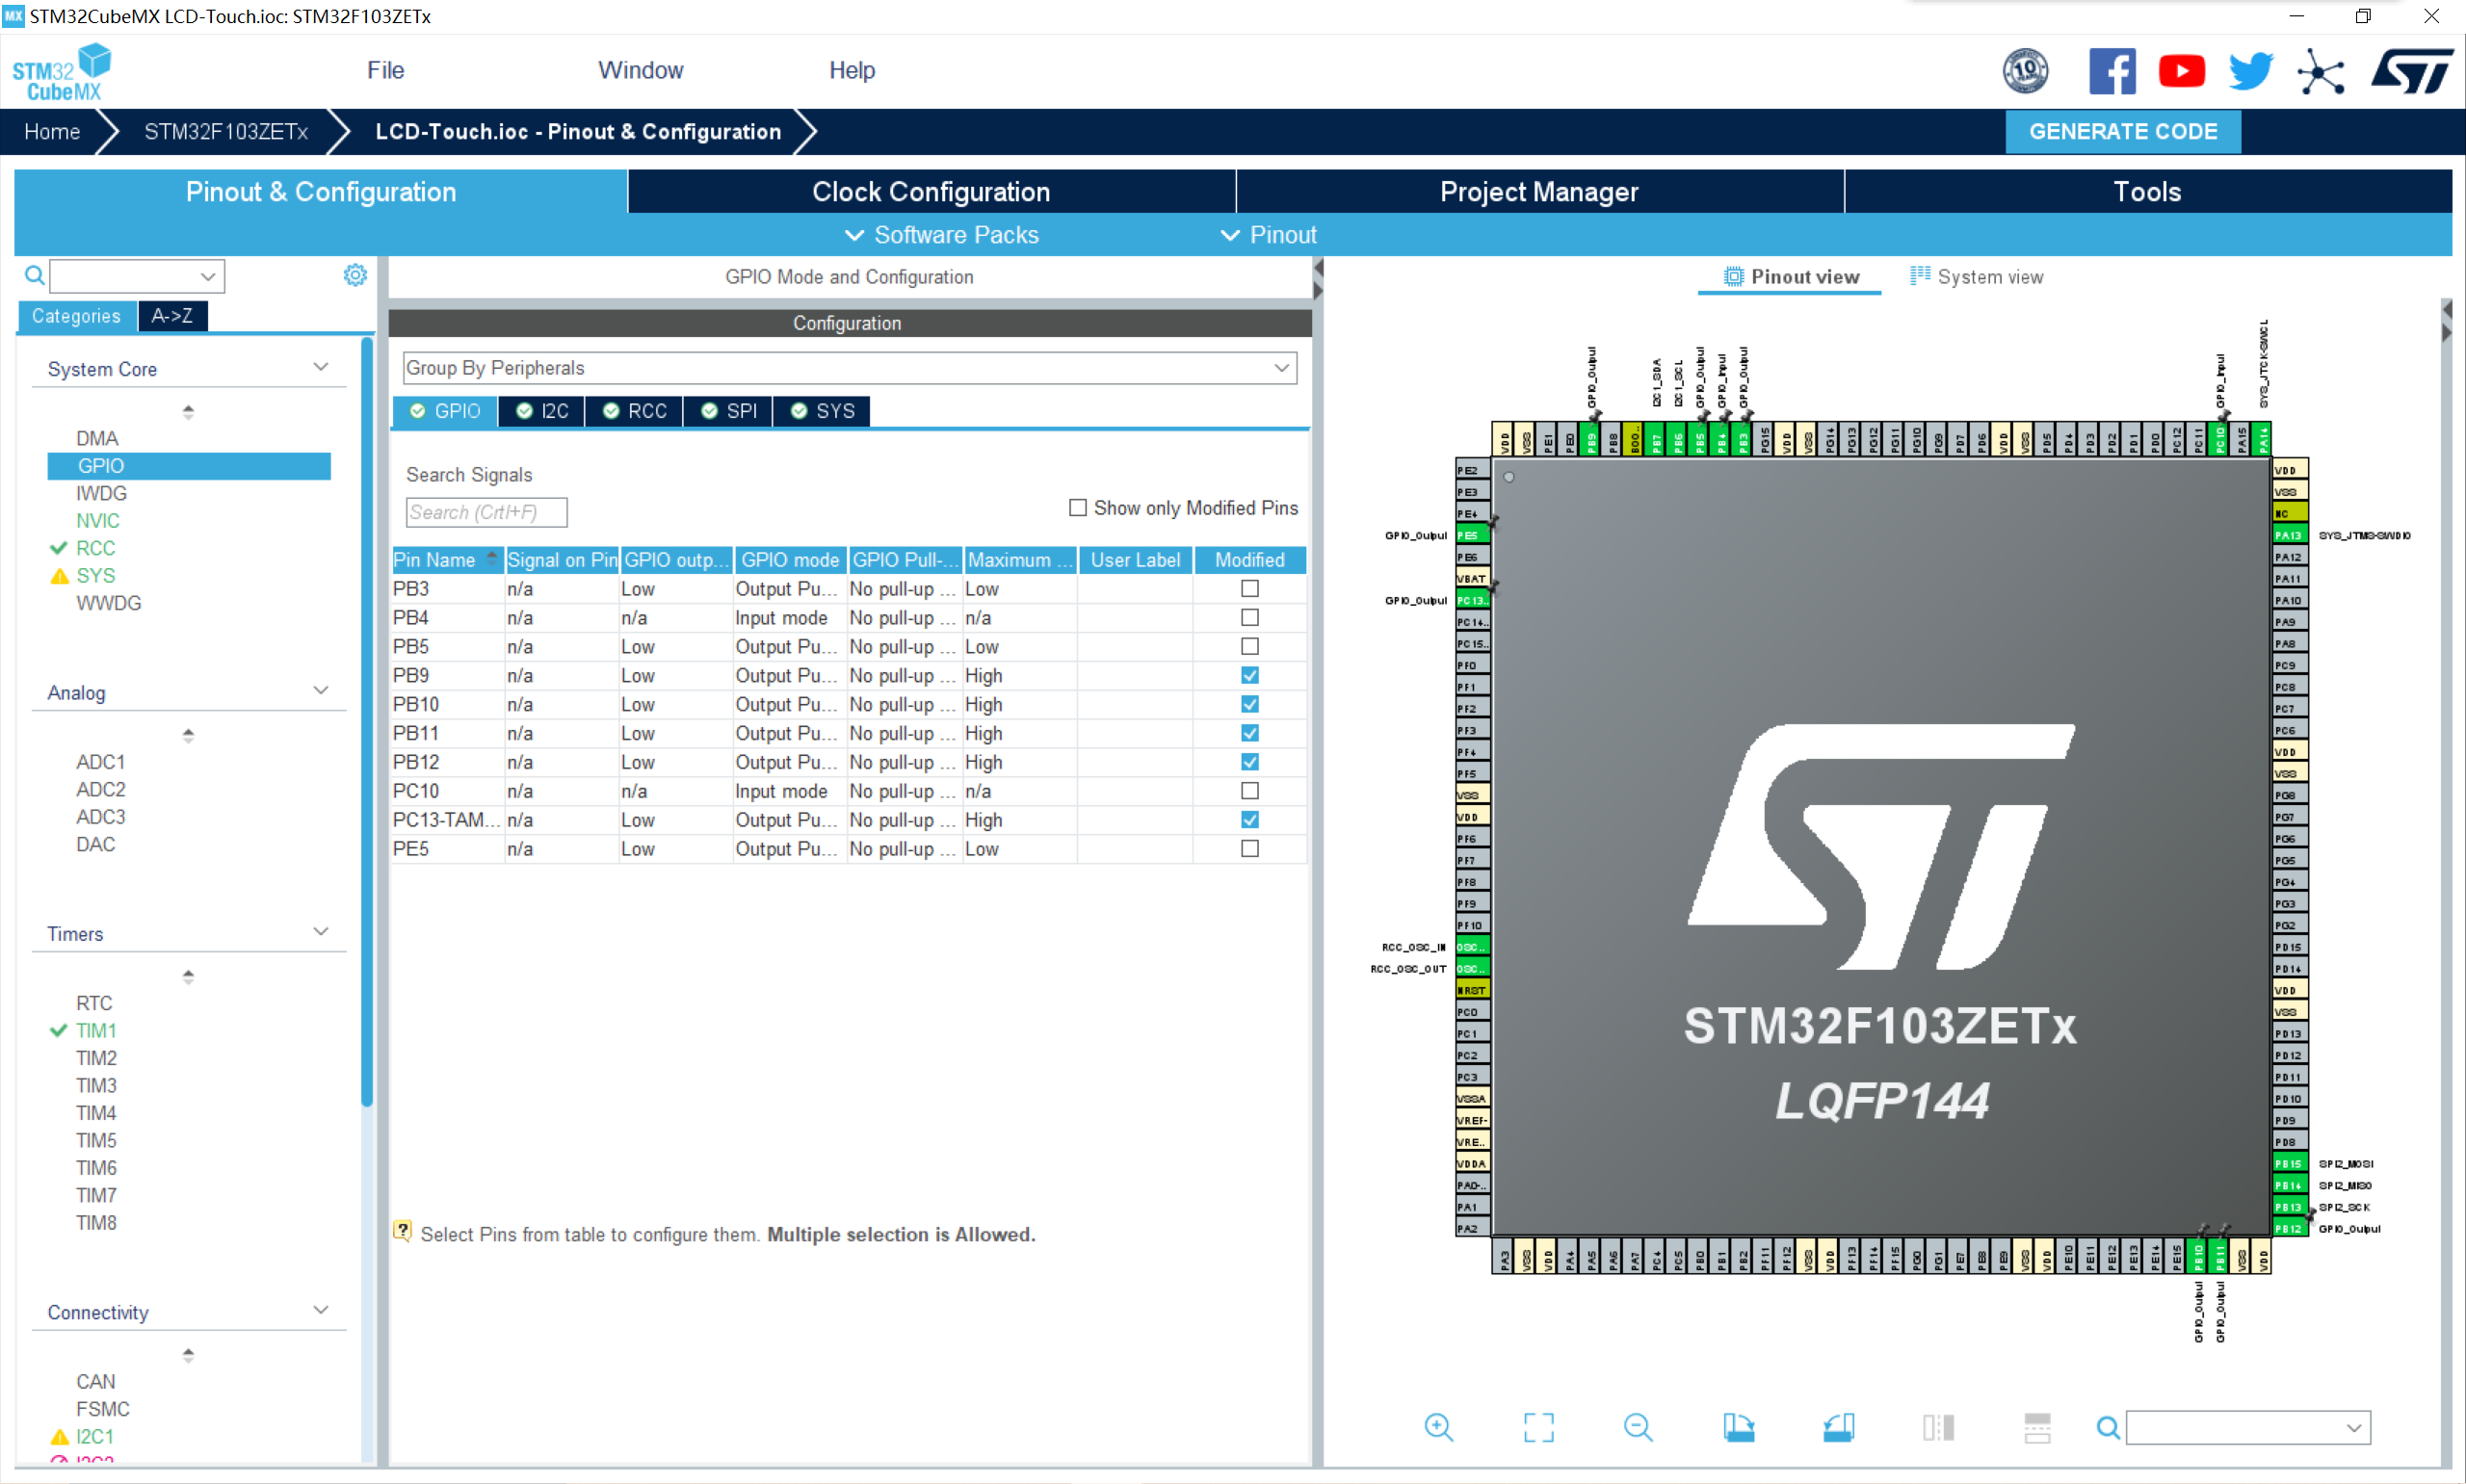
Task: Click the Search Signals input field
Action: click(x=486, y=512)
